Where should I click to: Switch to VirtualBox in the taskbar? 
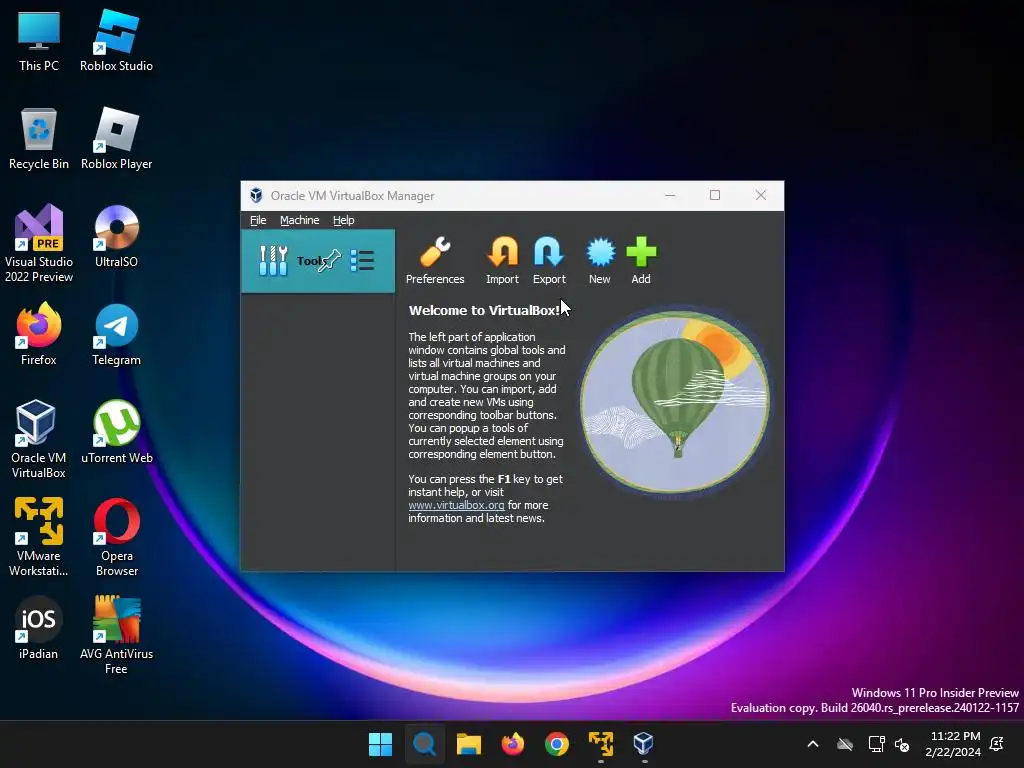(644, 744)
